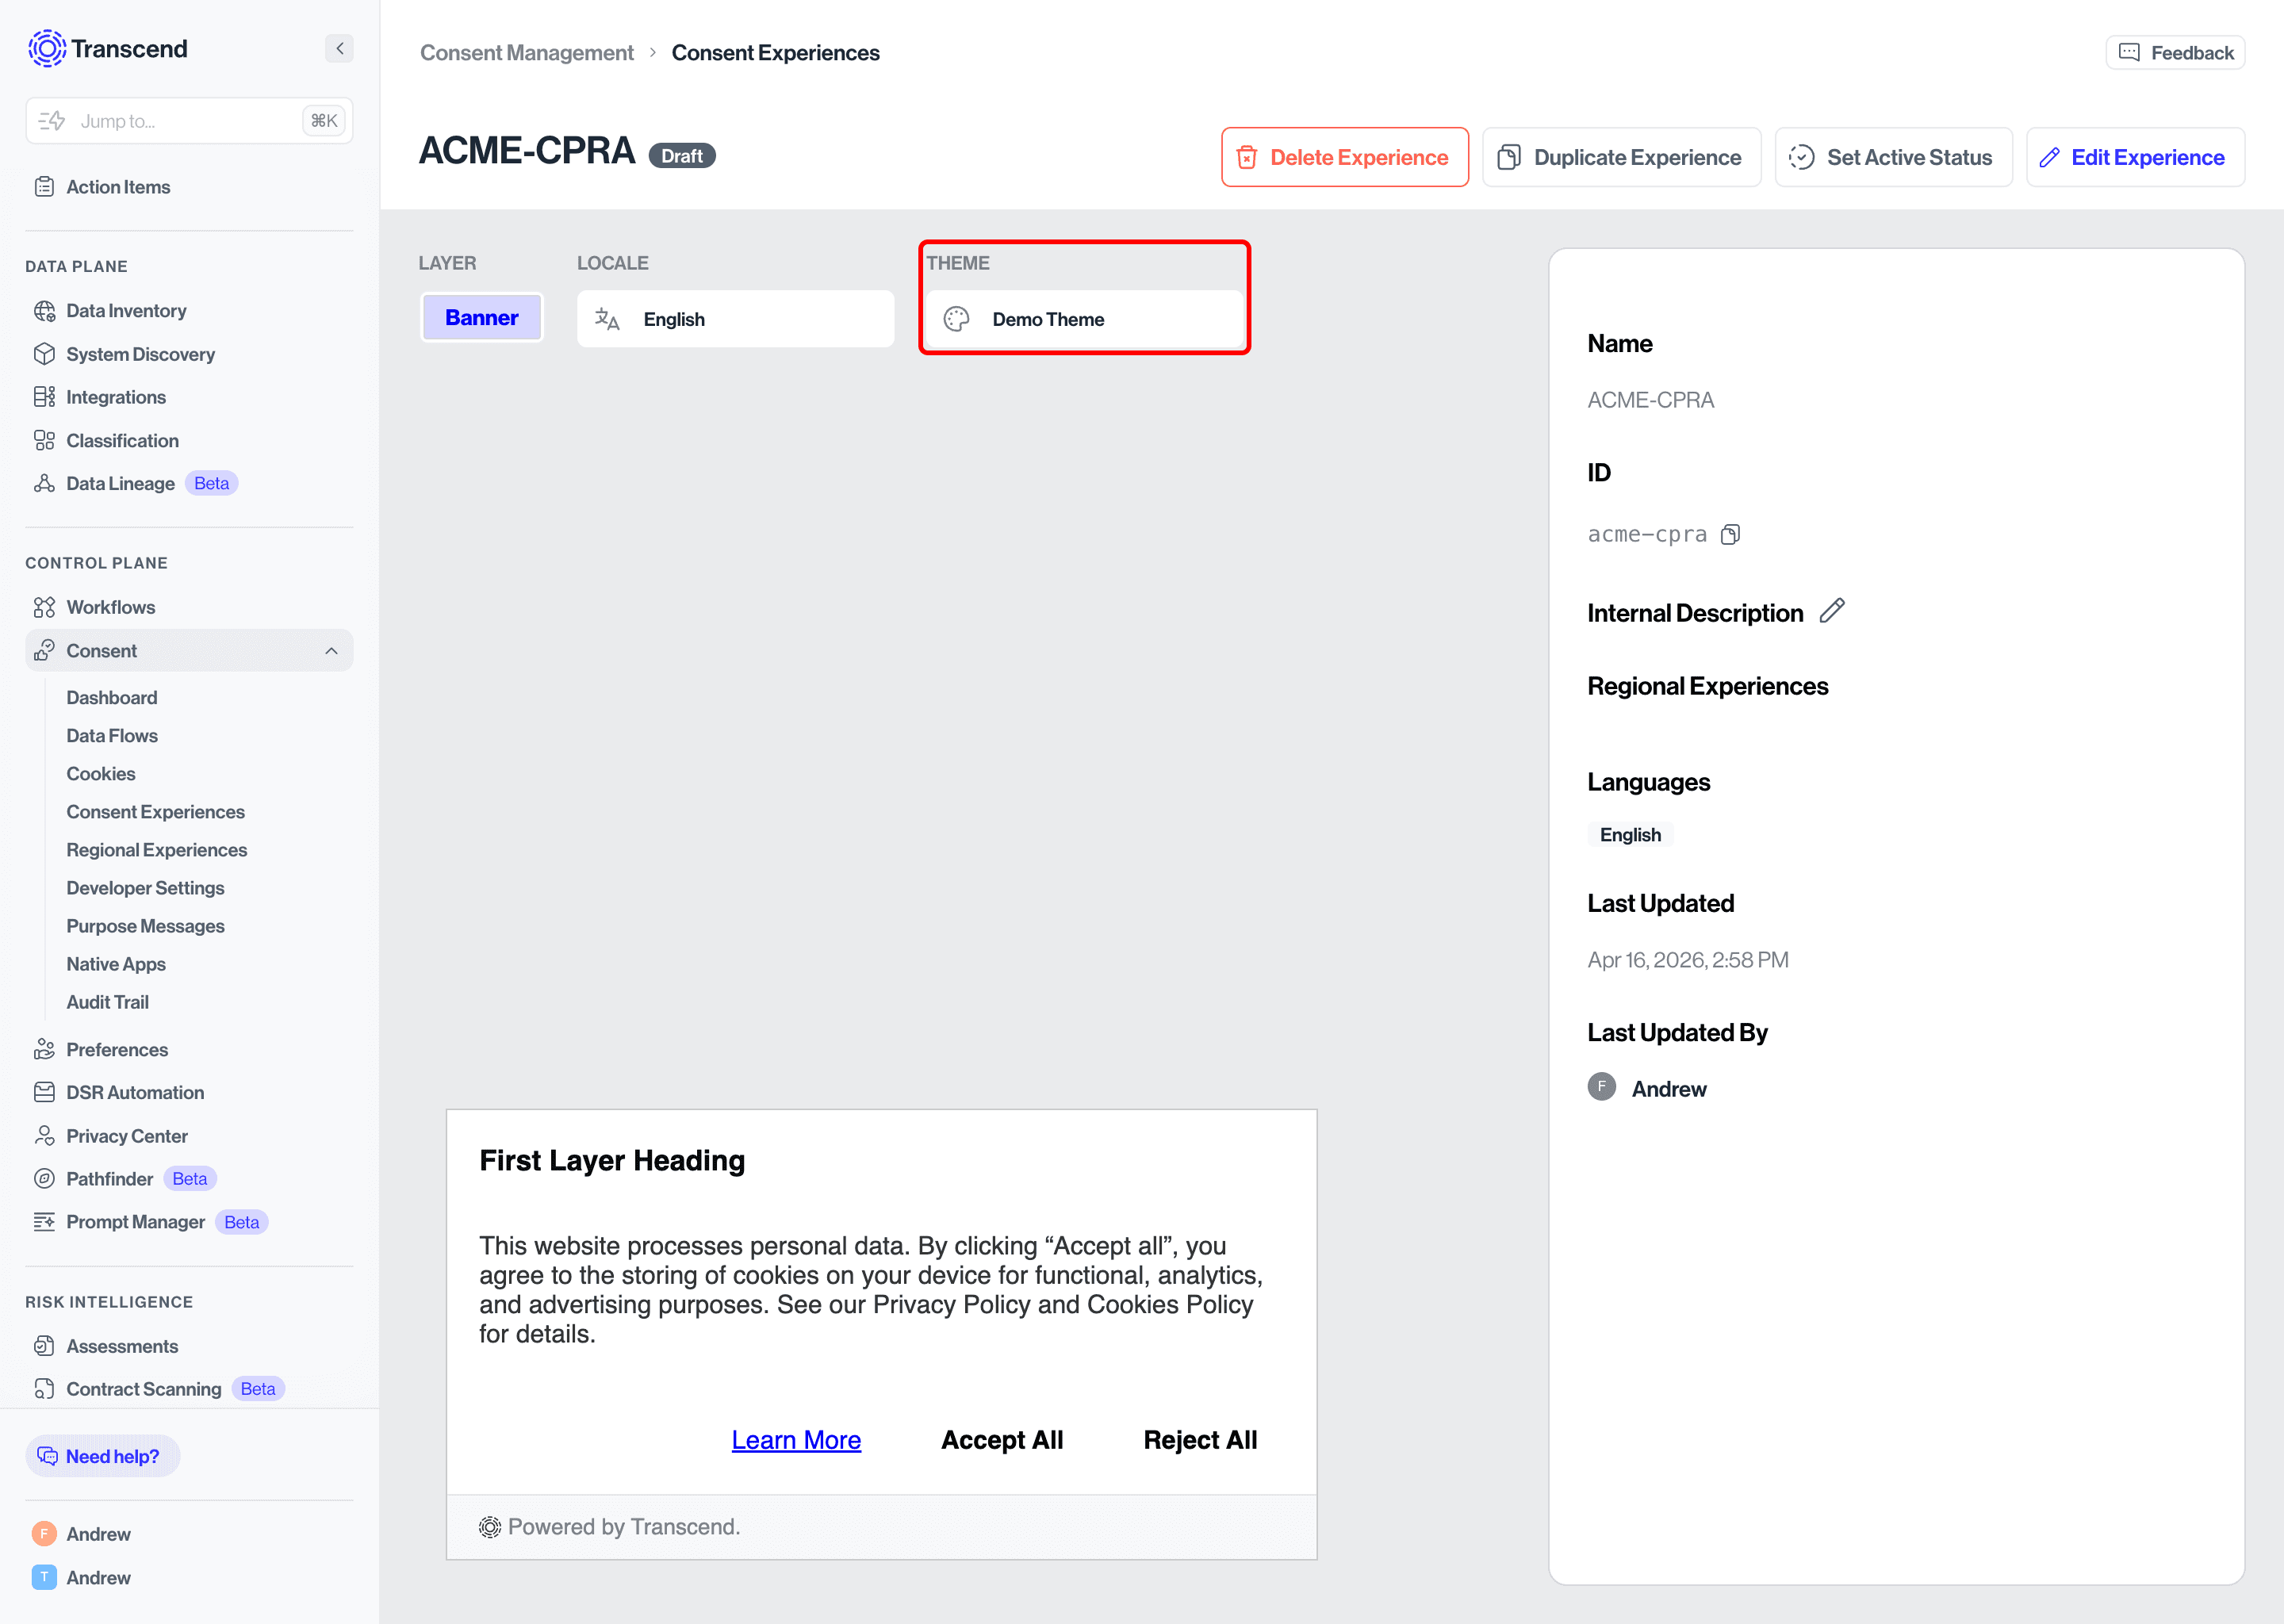The image size is (2284, 1624).
Task: Collapse the sidebar with the chevron button
Action: 339,48
